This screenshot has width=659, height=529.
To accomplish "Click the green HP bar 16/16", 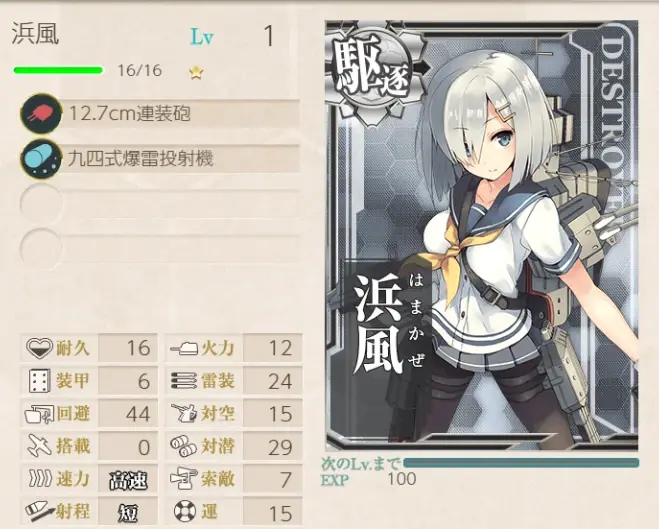I will pos(58,70).
